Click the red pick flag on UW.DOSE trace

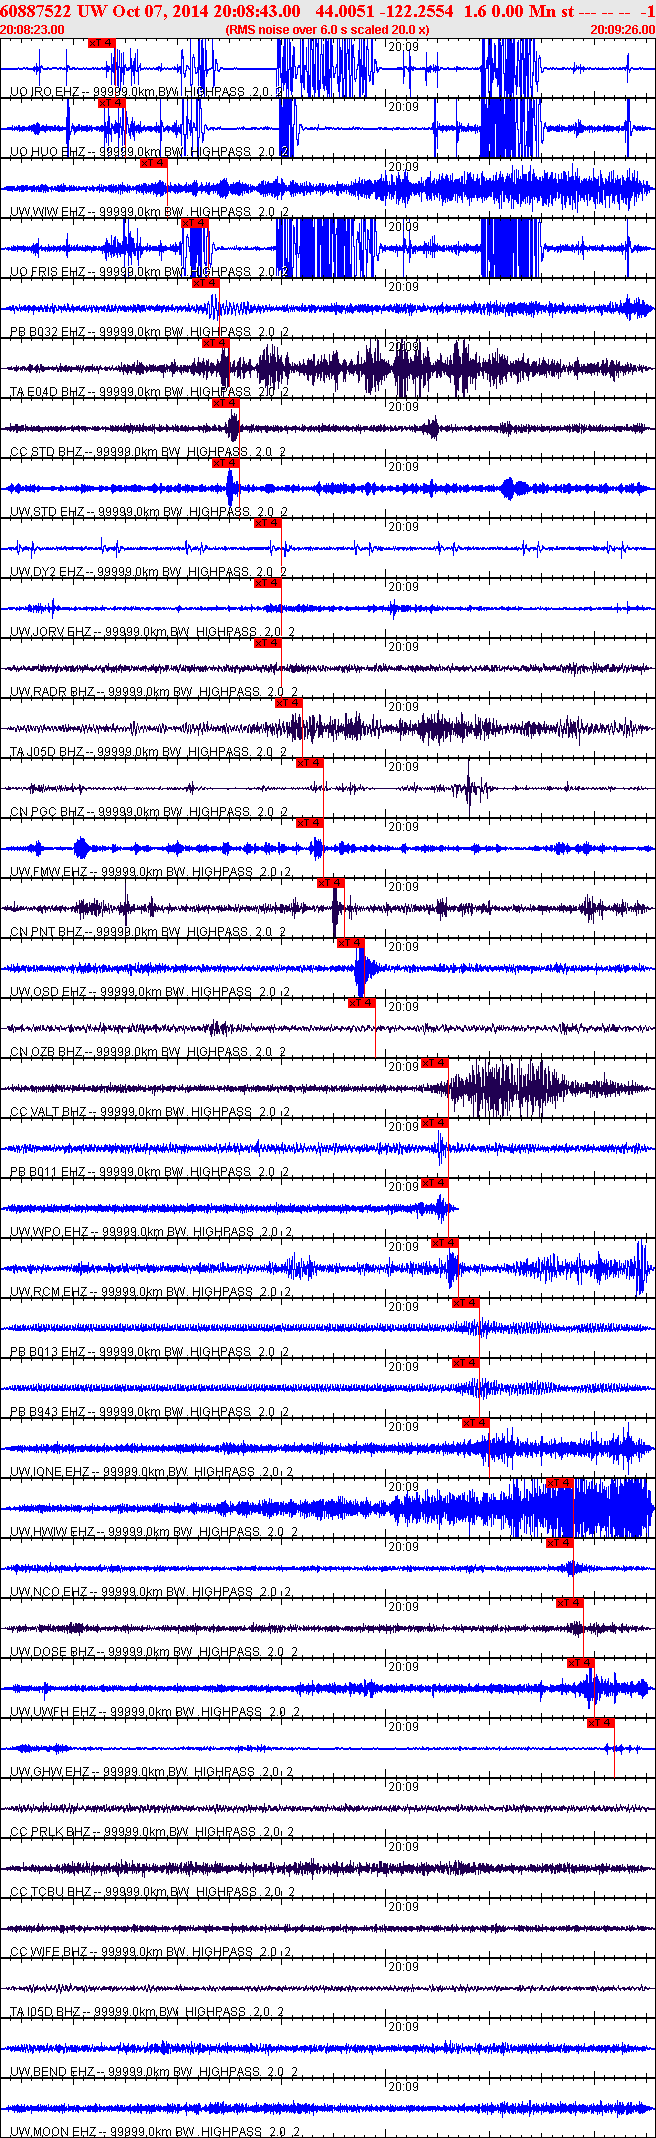click(x=570, y=1603)
